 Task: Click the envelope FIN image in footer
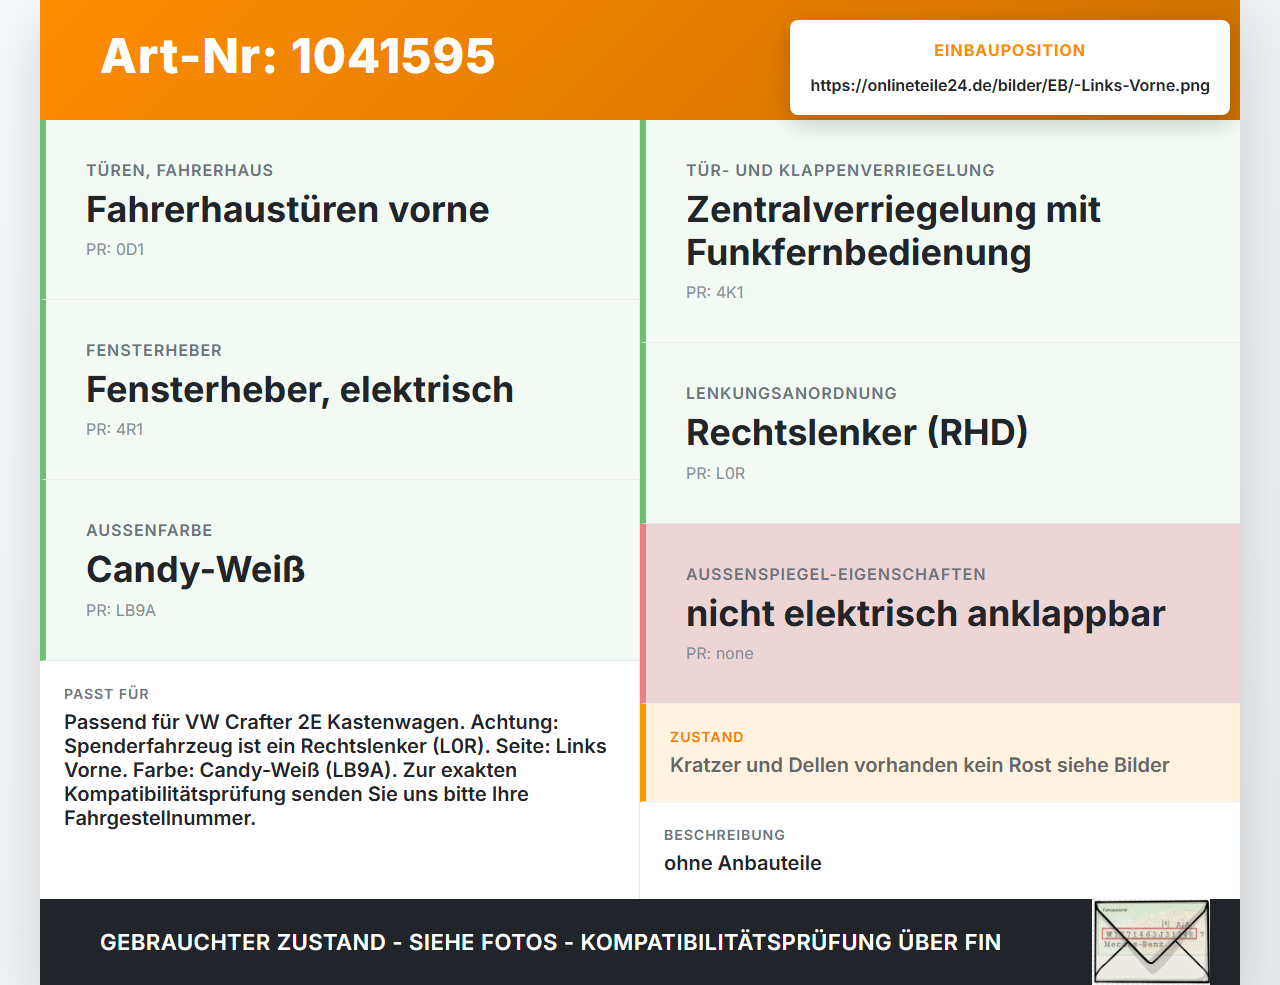point(1151,942)
